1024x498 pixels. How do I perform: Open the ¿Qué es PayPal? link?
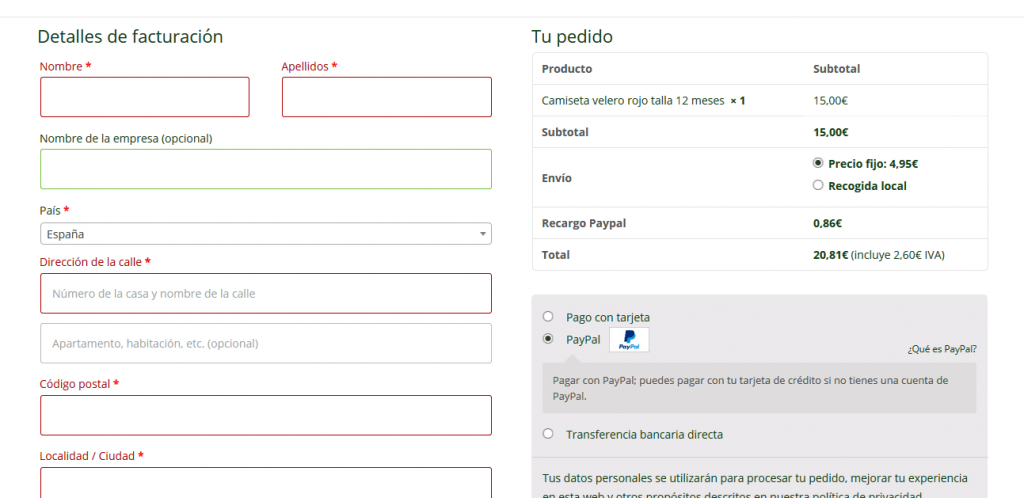click(x=942, y=349)
